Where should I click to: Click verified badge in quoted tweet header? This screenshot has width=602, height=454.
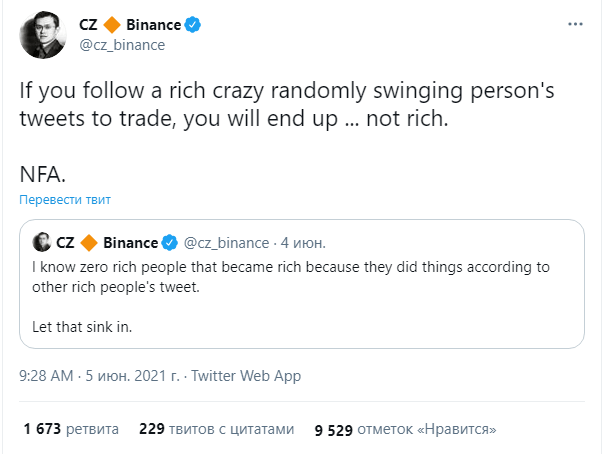[x=169, y=243]
